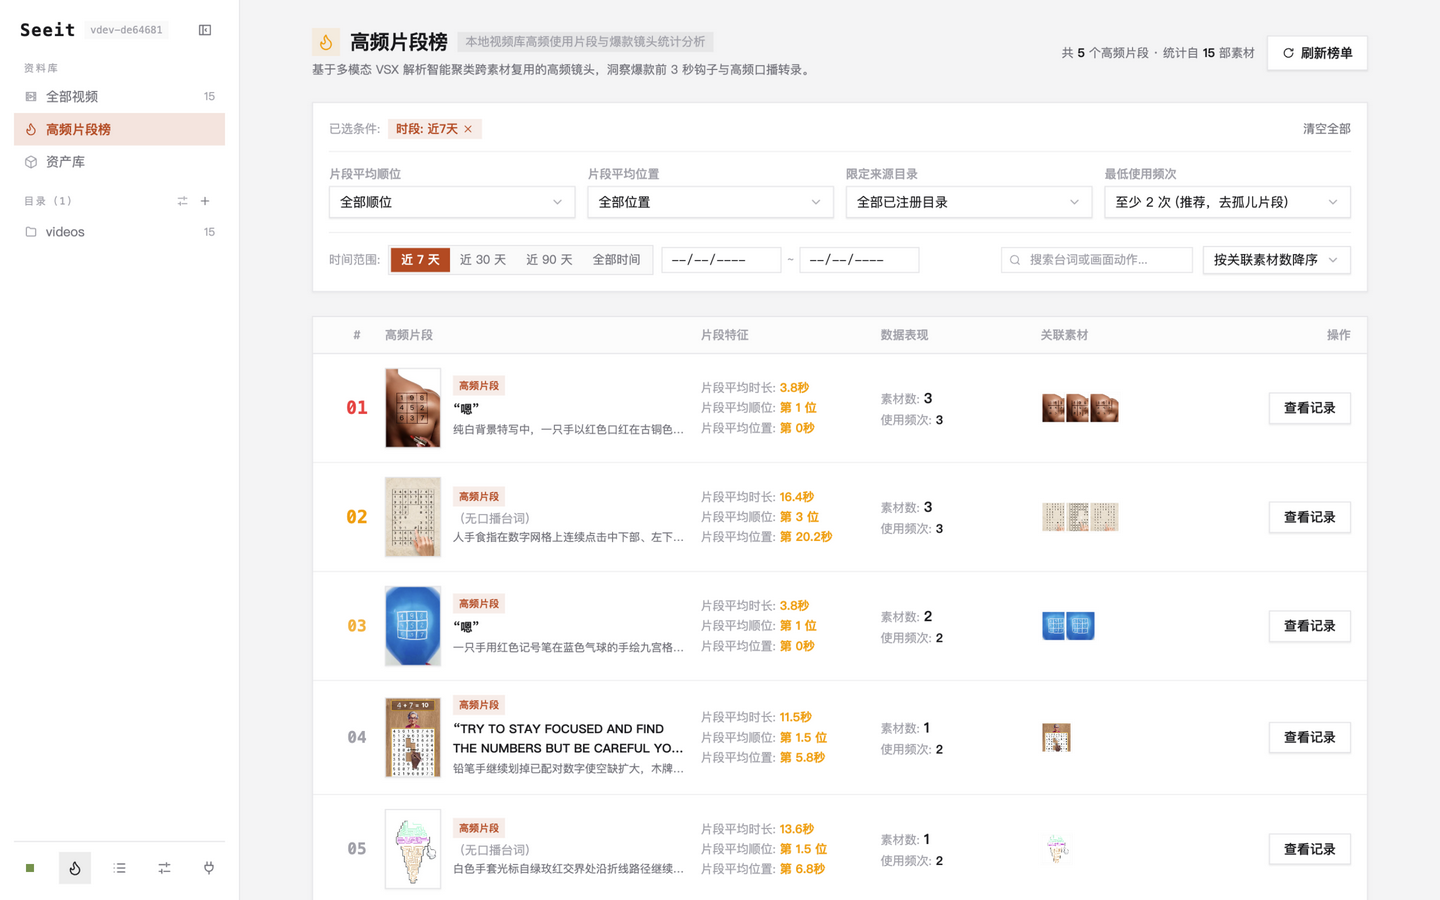Click the 搜索台词或画面动作 search box

click(1097, 260)
